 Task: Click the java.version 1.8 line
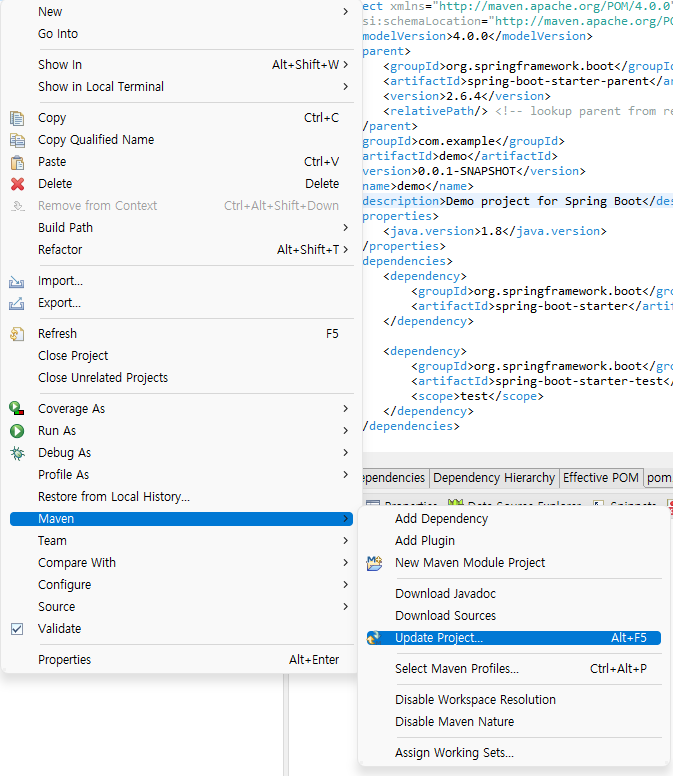(494, 231)
